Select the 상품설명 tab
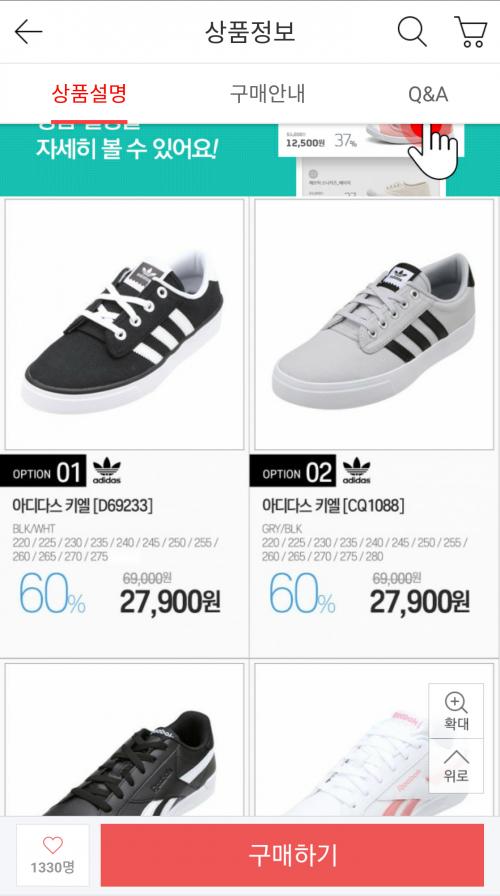Screen dimensions: 500x896 [x=89, y=94]
